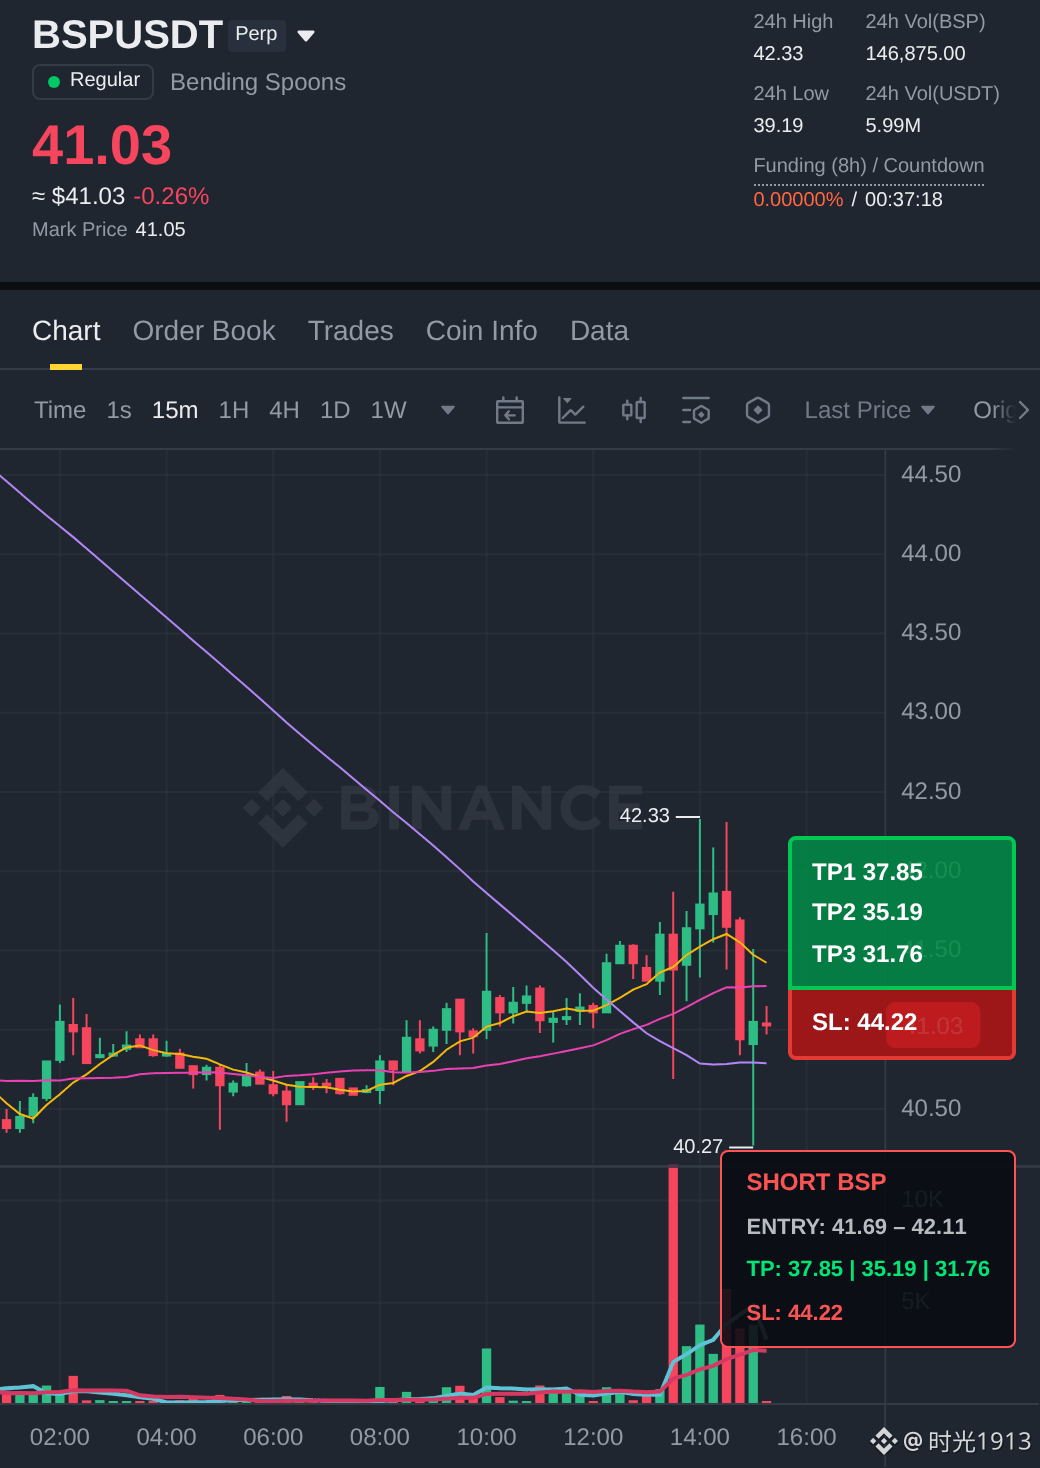Click the 40.27 low price marker on chart
Image resolution: width=1040 pixels, height=1468 pixels.
pos(698,1146)
